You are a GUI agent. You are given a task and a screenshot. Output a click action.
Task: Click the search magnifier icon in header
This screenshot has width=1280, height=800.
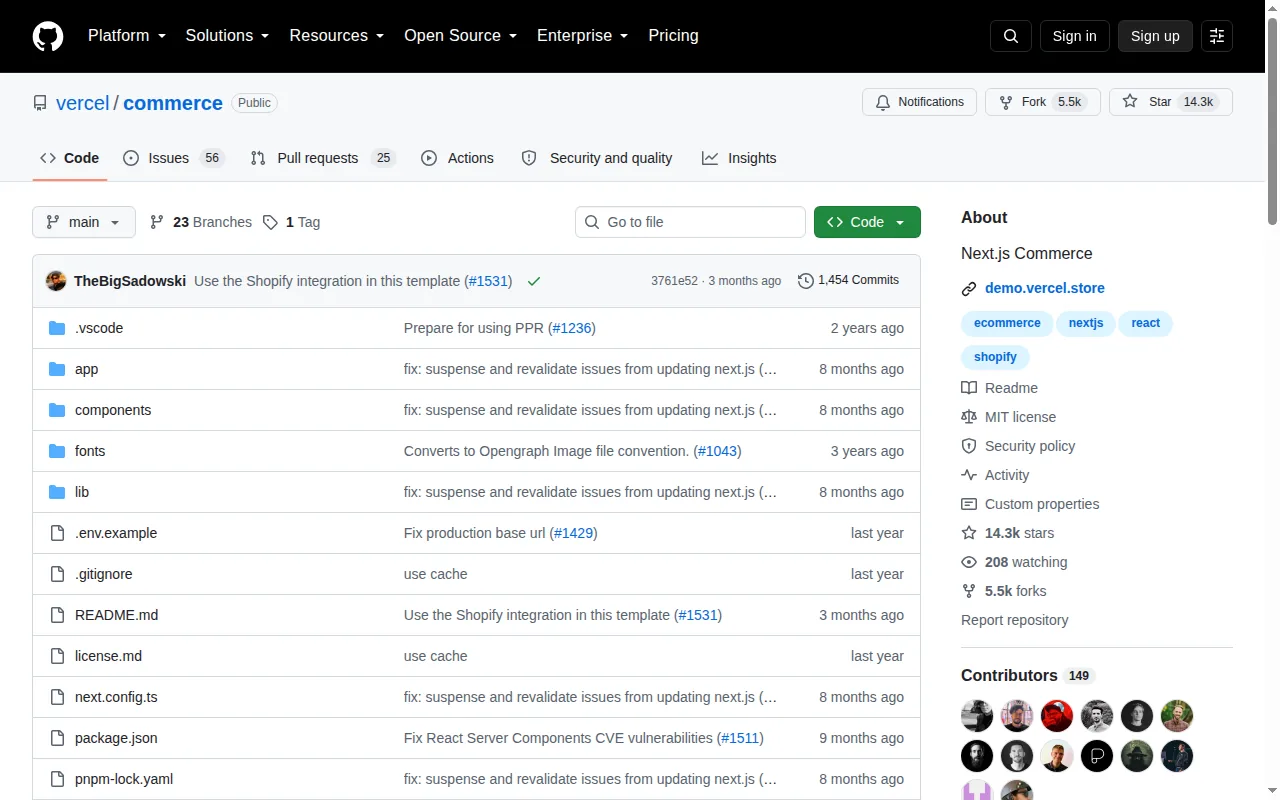[1011, 36]
